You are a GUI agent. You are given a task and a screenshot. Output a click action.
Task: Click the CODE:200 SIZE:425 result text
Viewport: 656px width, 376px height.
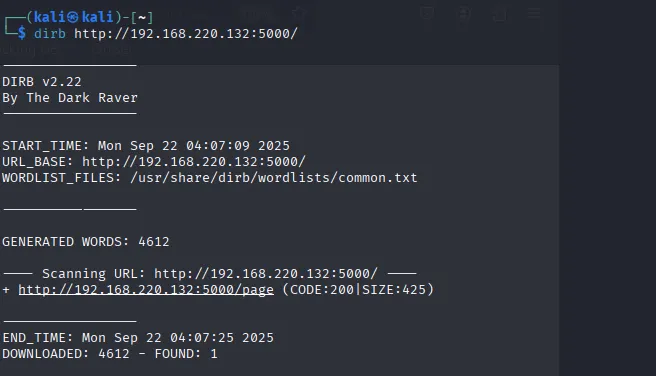358,289
